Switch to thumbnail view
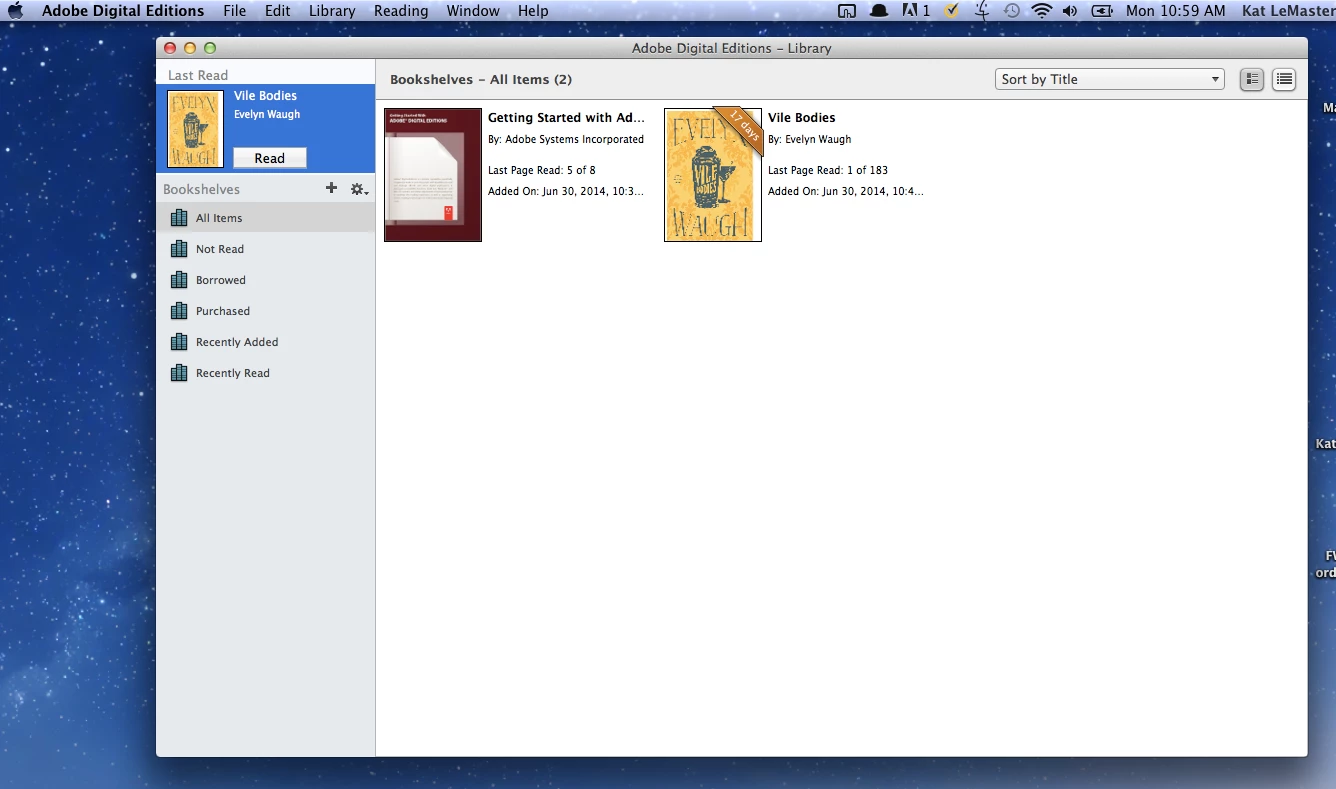Screen dimensions: 1336x789 pyautogui.click(x=1252, y=79)
